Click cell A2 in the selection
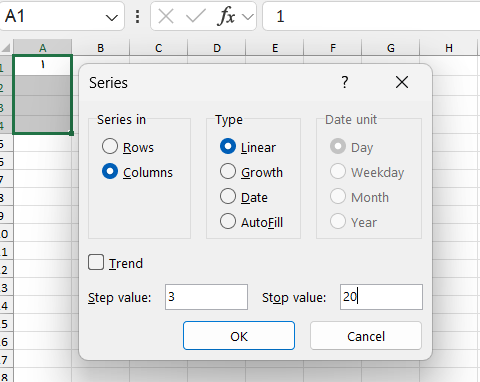The image size is (480, 382). tap(43, 86)
